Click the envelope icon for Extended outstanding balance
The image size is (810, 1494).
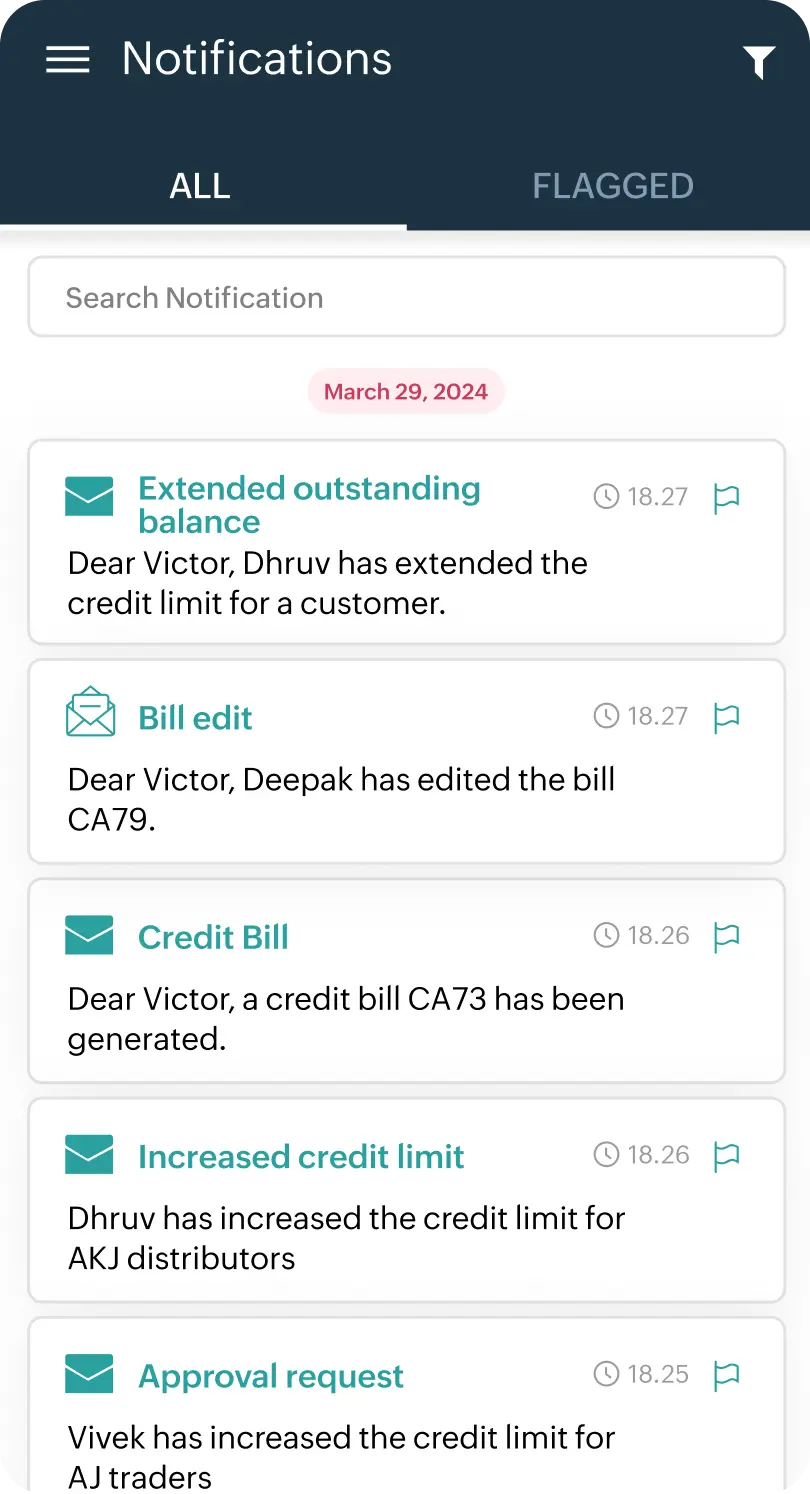coord(89,497)
